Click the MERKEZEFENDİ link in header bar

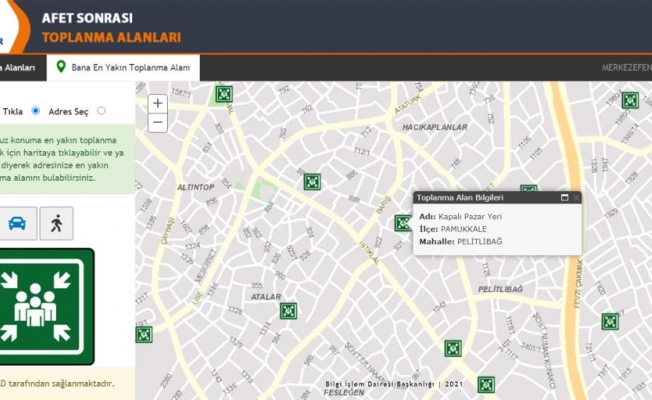626,67
